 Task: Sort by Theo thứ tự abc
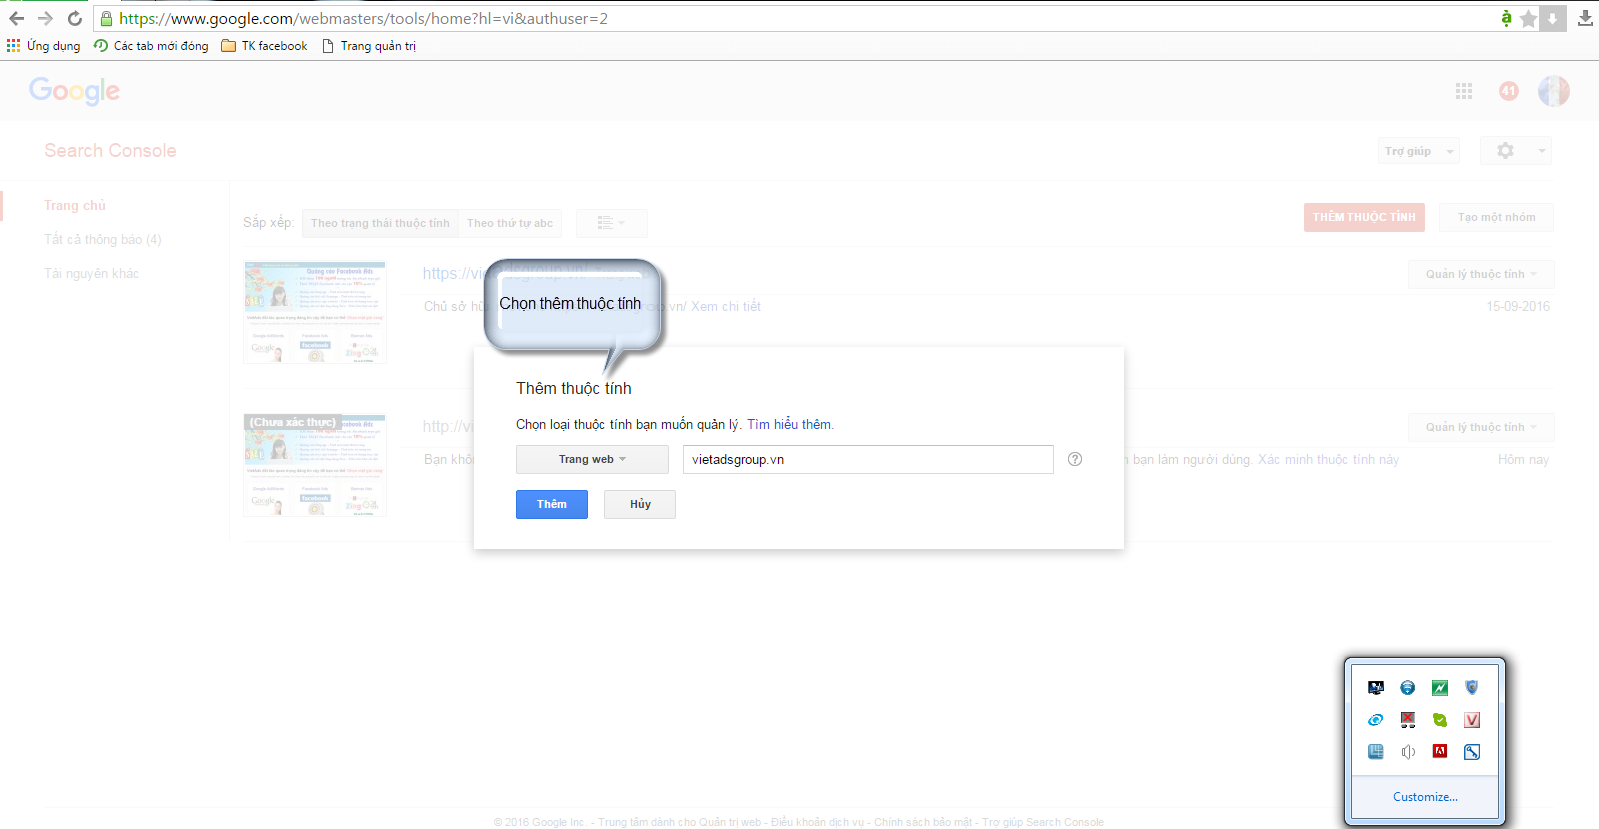click(x=510, y=223)
